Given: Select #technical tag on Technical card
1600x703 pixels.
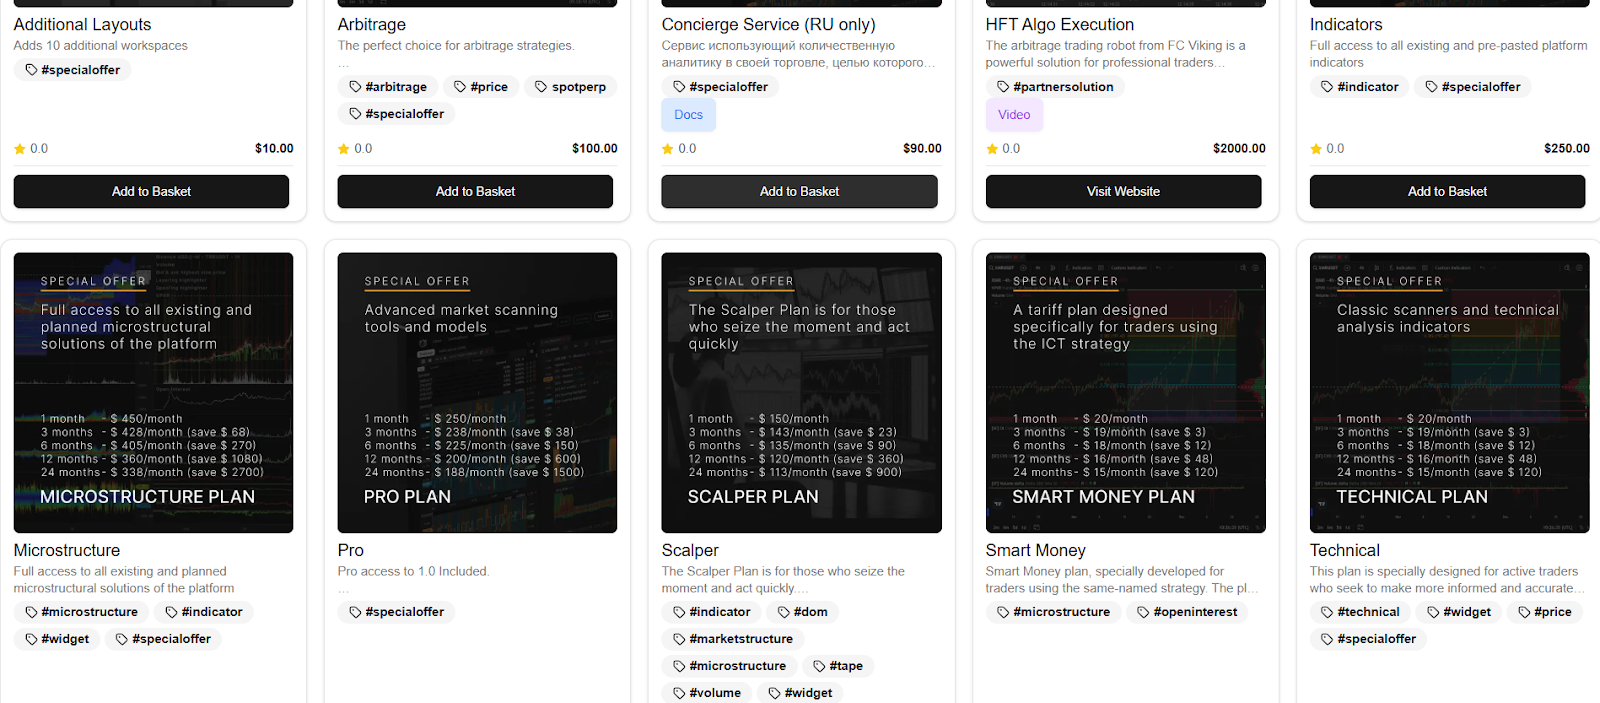Looking at the screenshot, I should [1360, 612].
